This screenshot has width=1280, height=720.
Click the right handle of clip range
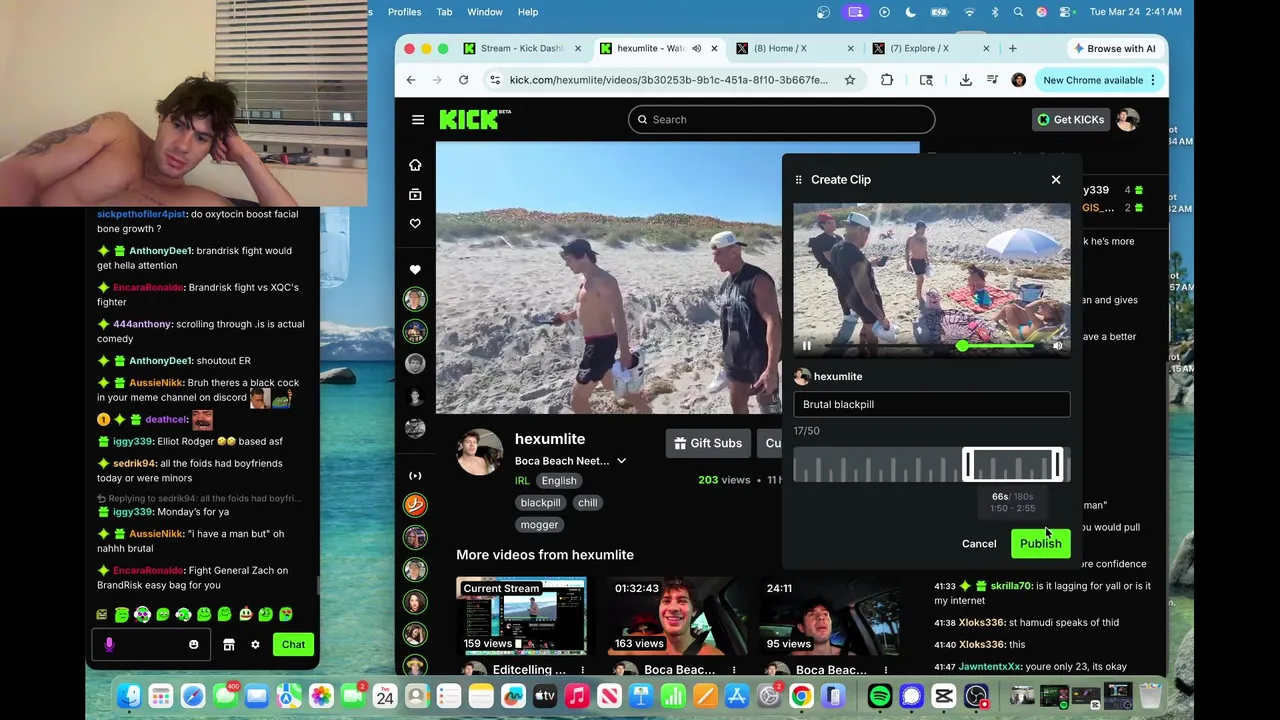pos(1058,465)
